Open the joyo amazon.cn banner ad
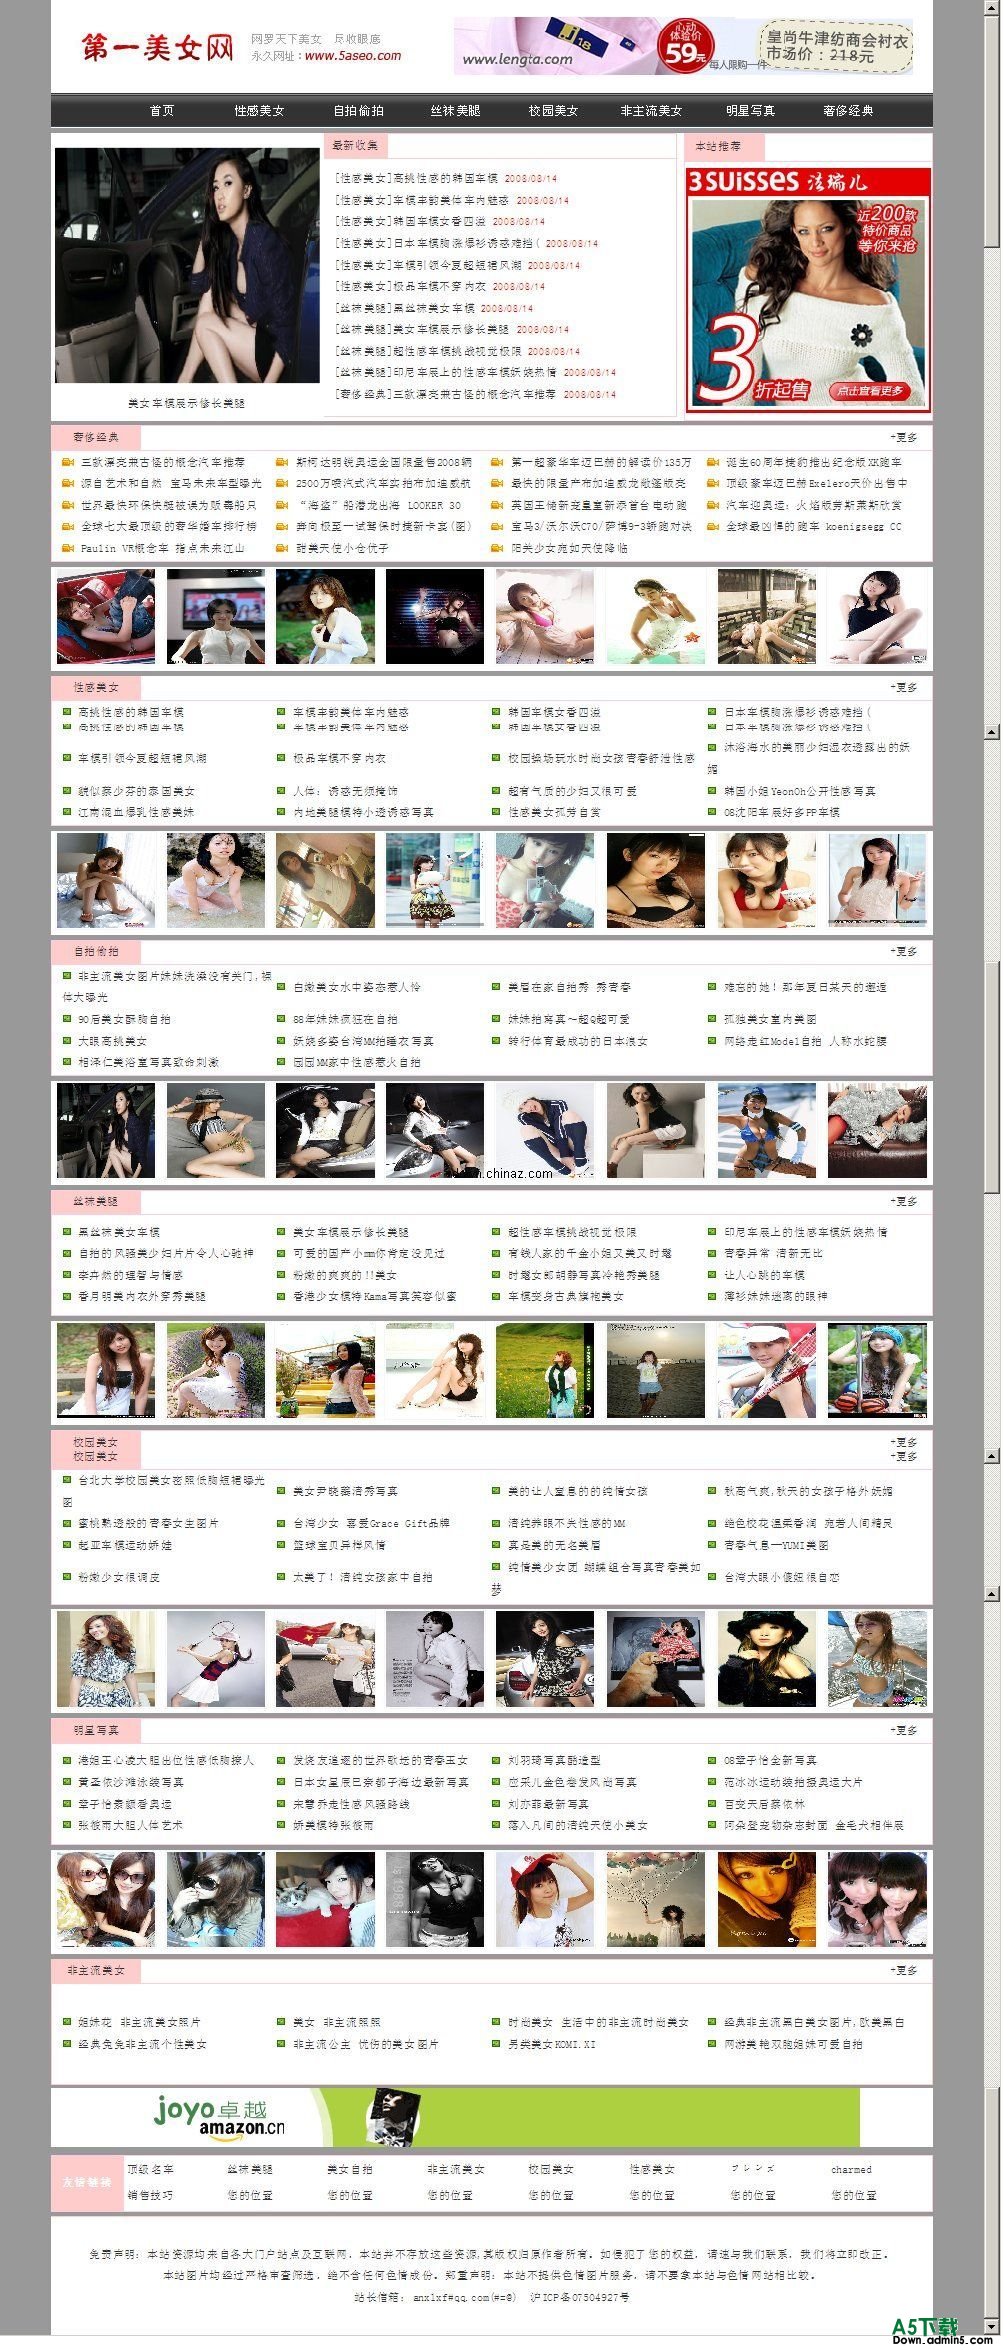1004x2350 pixels. click(456, 2117)
